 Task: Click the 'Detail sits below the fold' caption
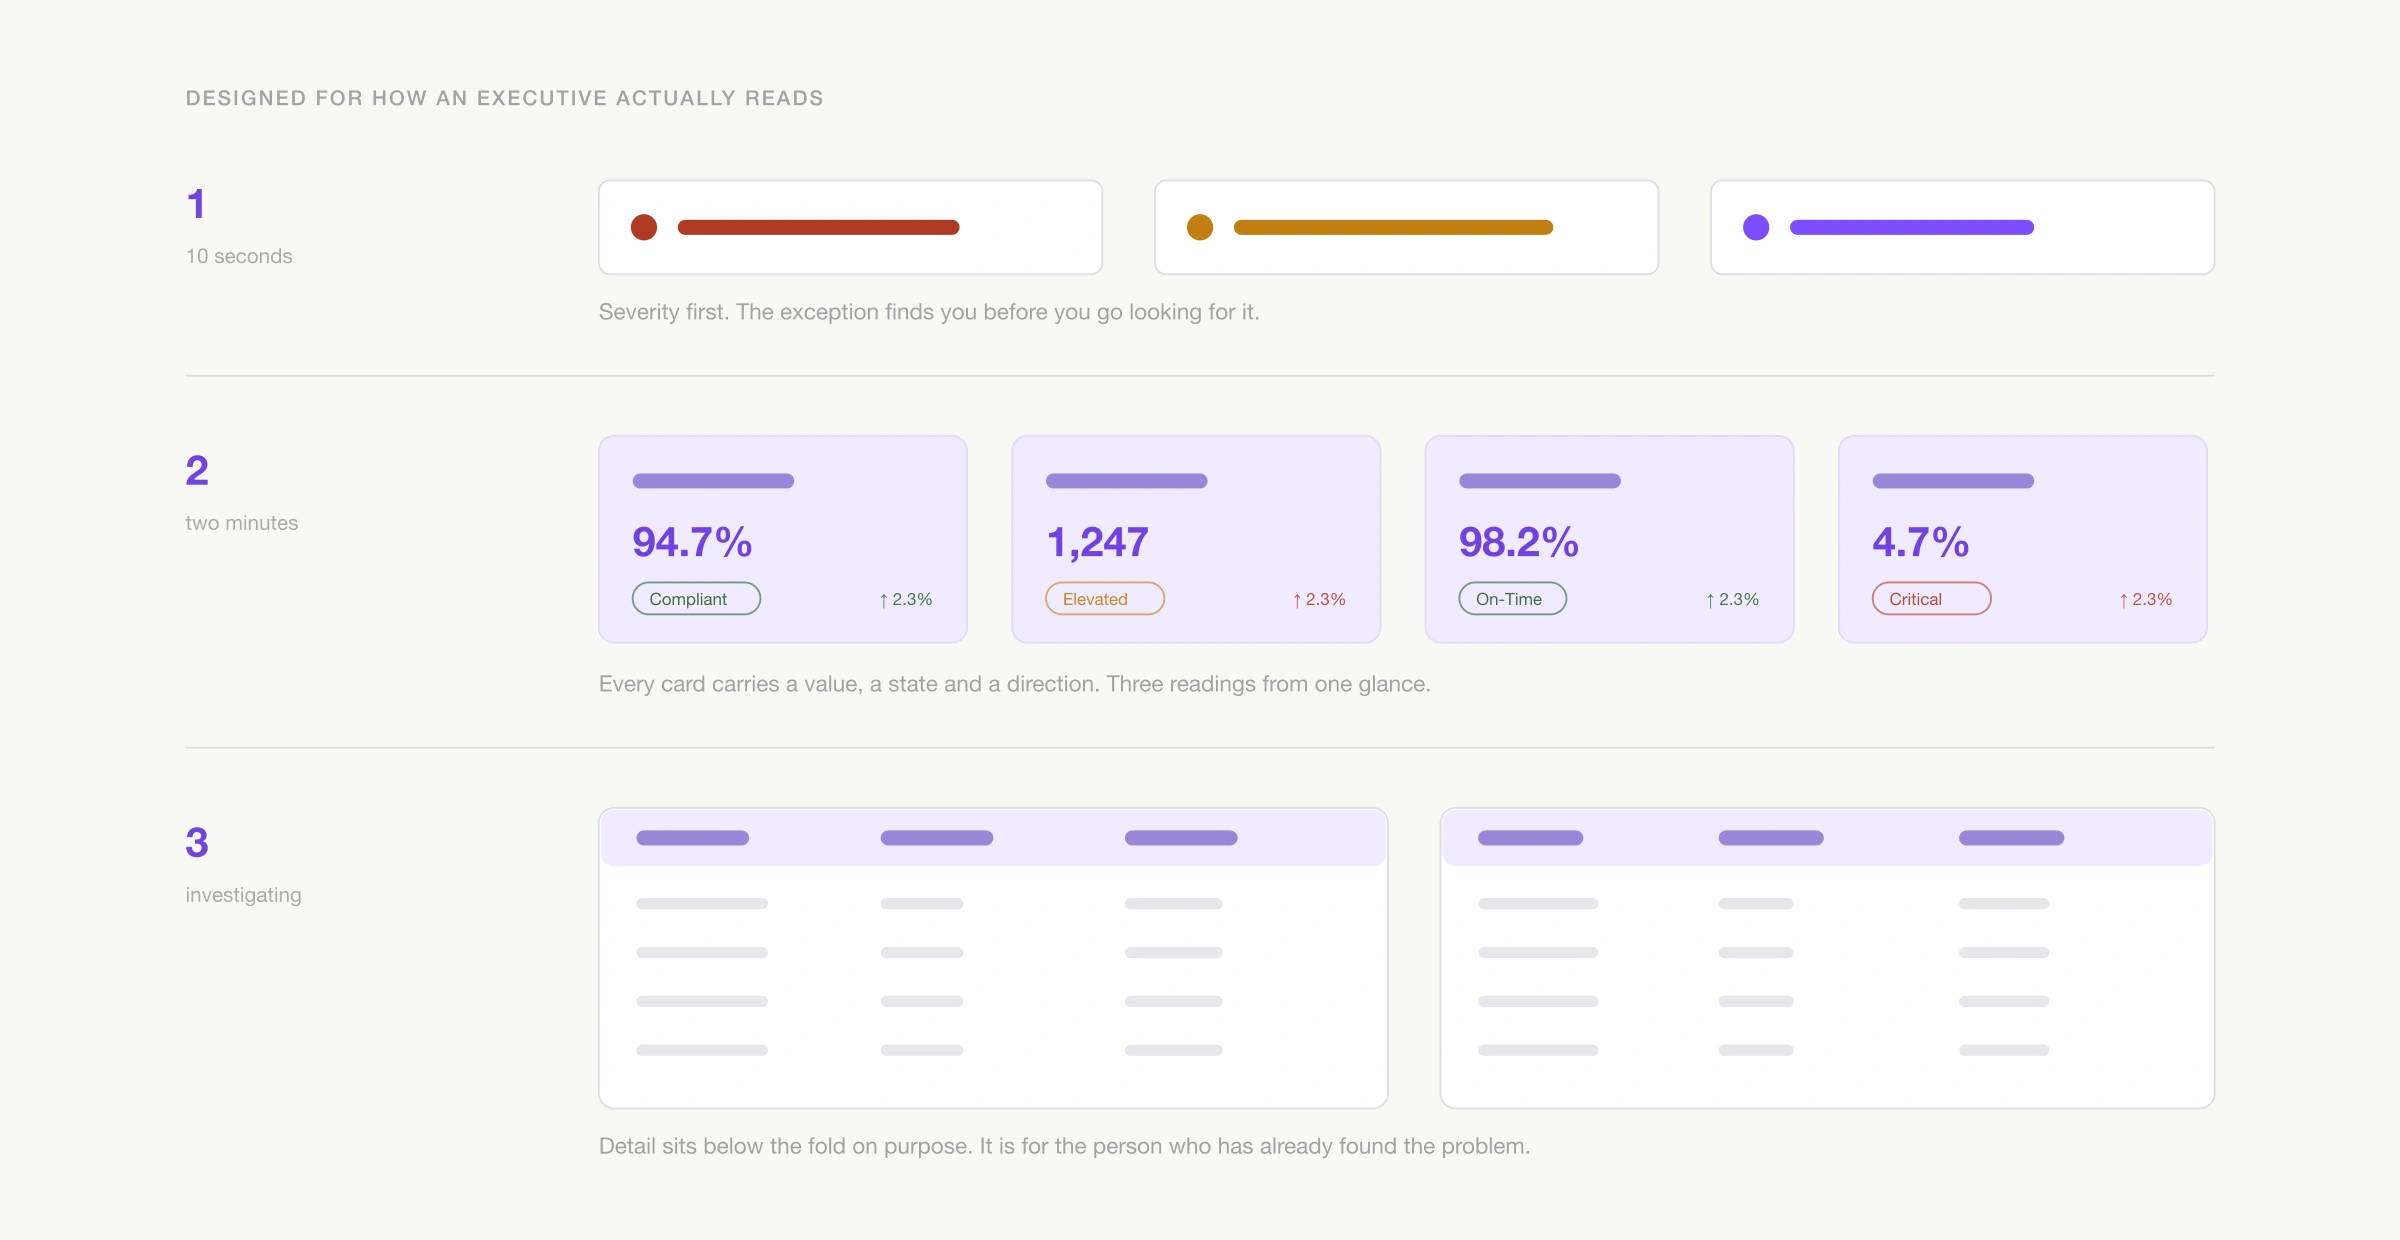[1064, 1146]
